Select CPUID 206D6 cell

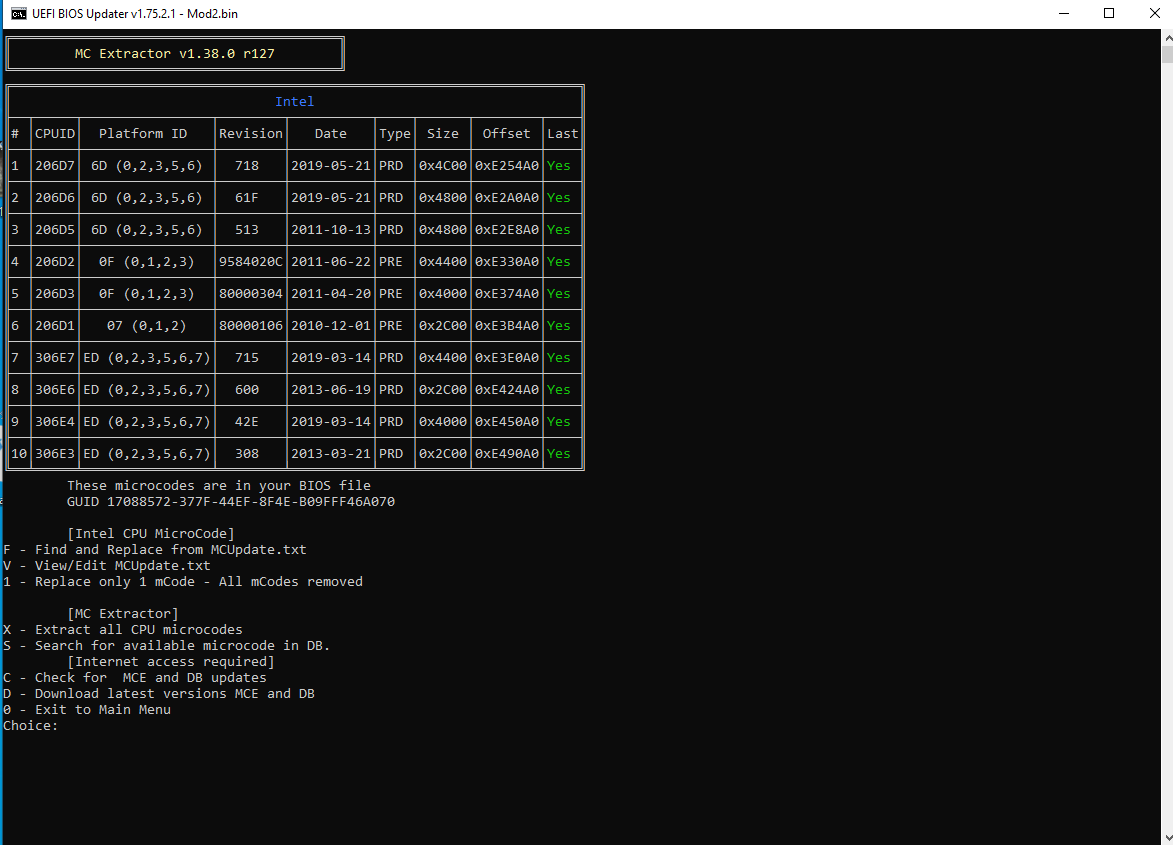pos(55,198)
